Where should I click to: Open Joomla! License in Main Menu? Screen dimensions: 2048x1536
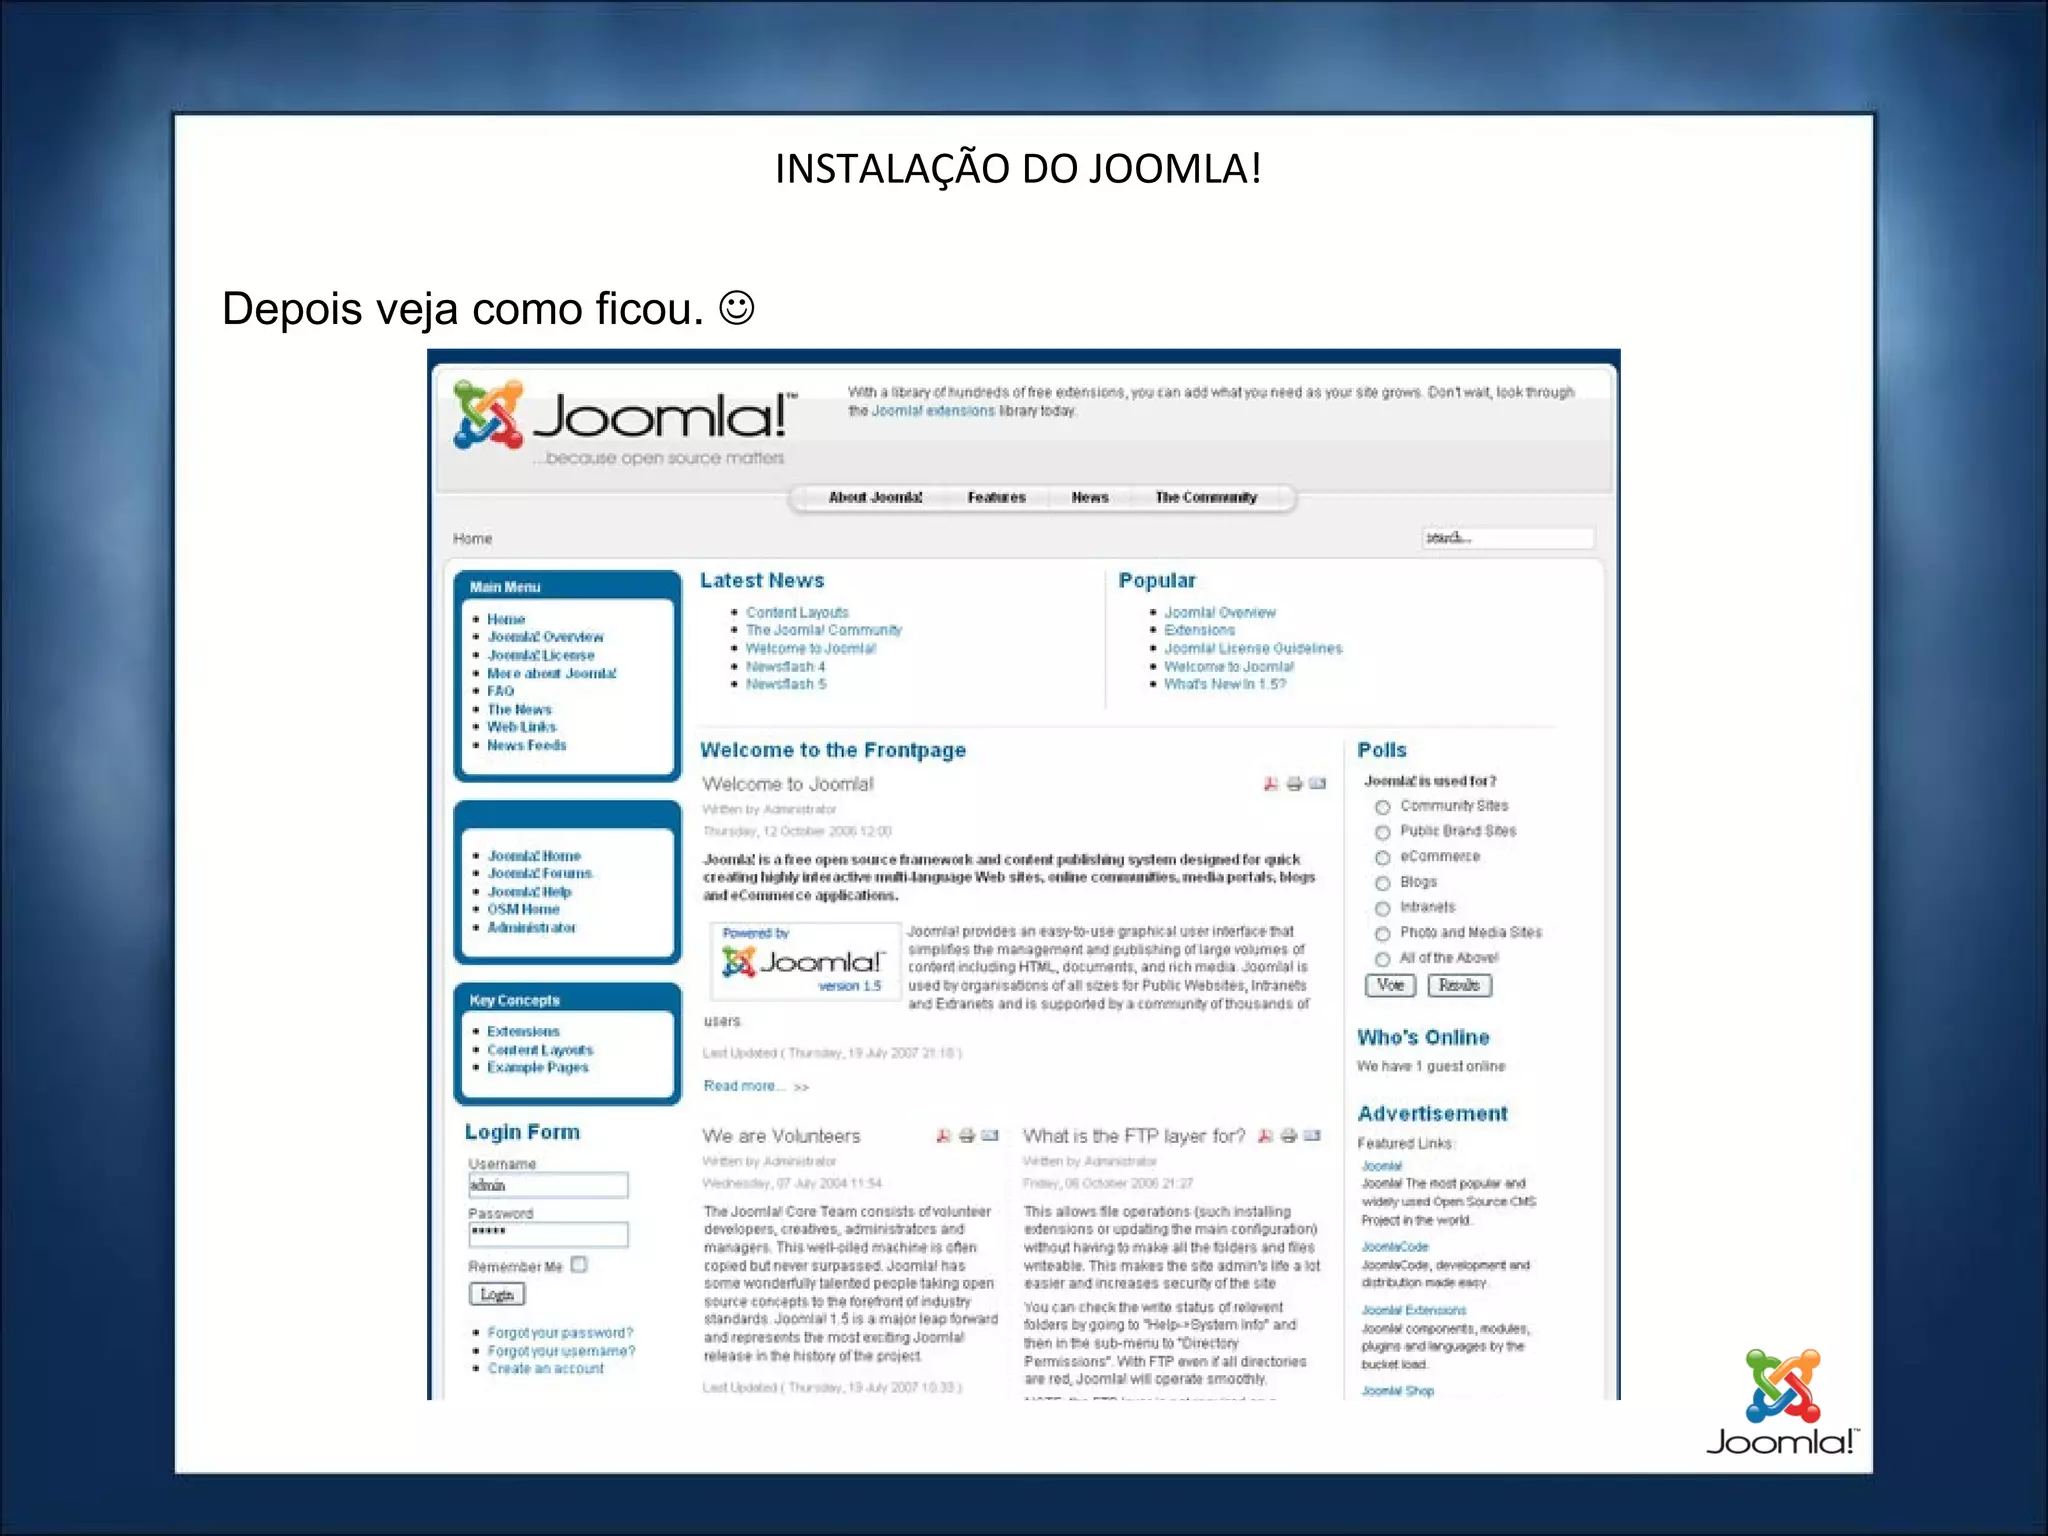[x=541, y=655]
